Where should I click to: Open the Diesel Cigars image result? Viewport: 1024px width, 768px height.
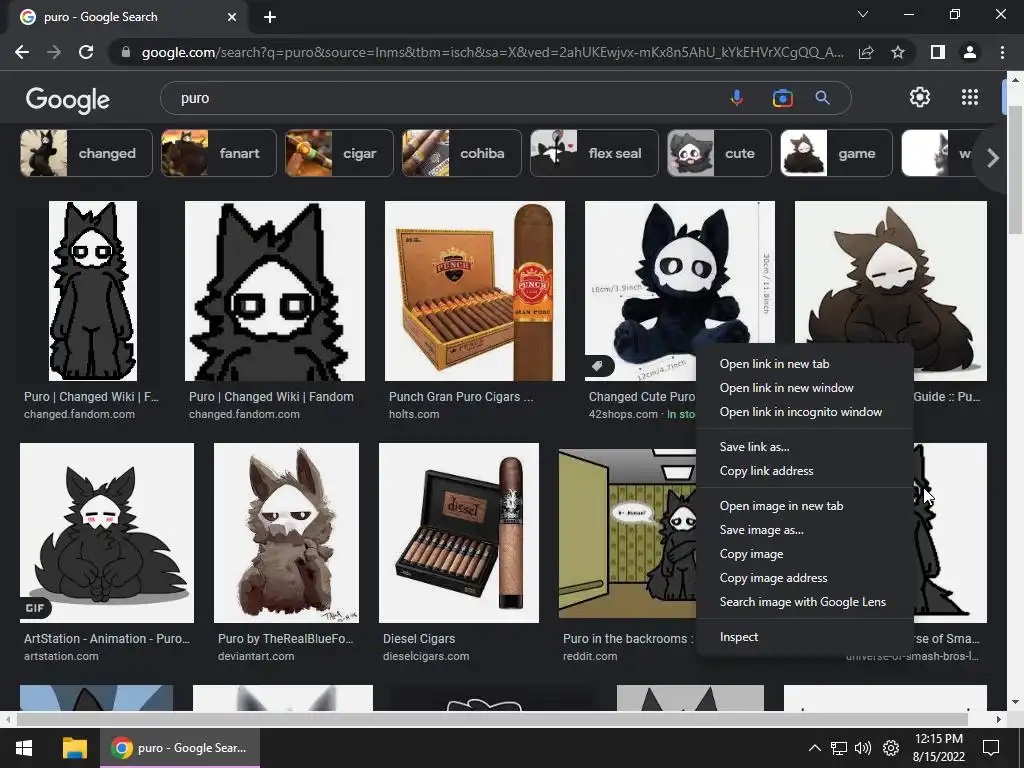point(459,533)
